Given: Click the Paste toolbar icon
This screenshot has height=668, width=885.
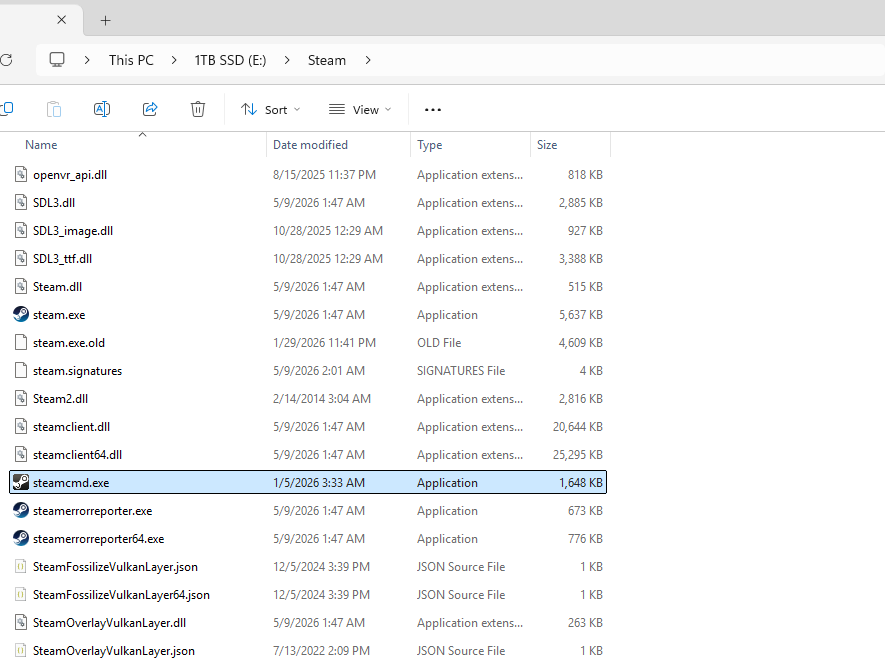Looking at the screenshot, I should click(54, 109).
